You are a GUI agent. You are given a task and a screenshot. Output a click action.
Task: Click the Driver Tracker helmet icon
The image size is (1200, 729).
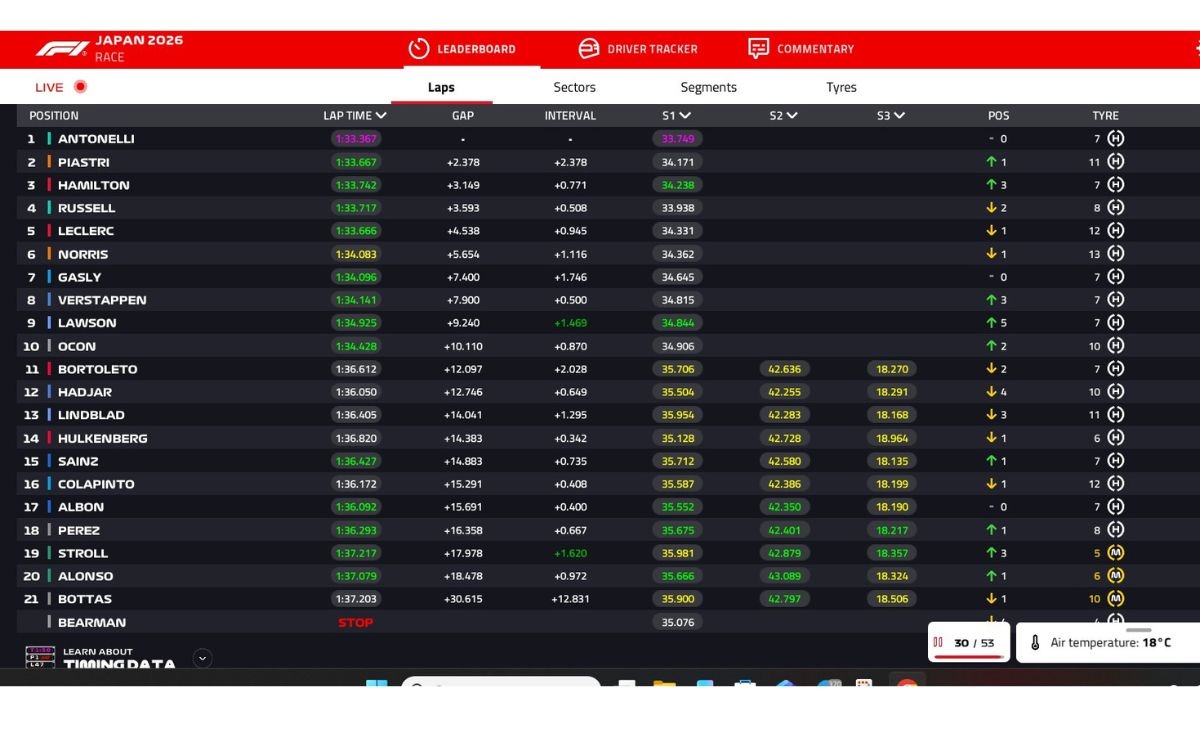point(589,49)
